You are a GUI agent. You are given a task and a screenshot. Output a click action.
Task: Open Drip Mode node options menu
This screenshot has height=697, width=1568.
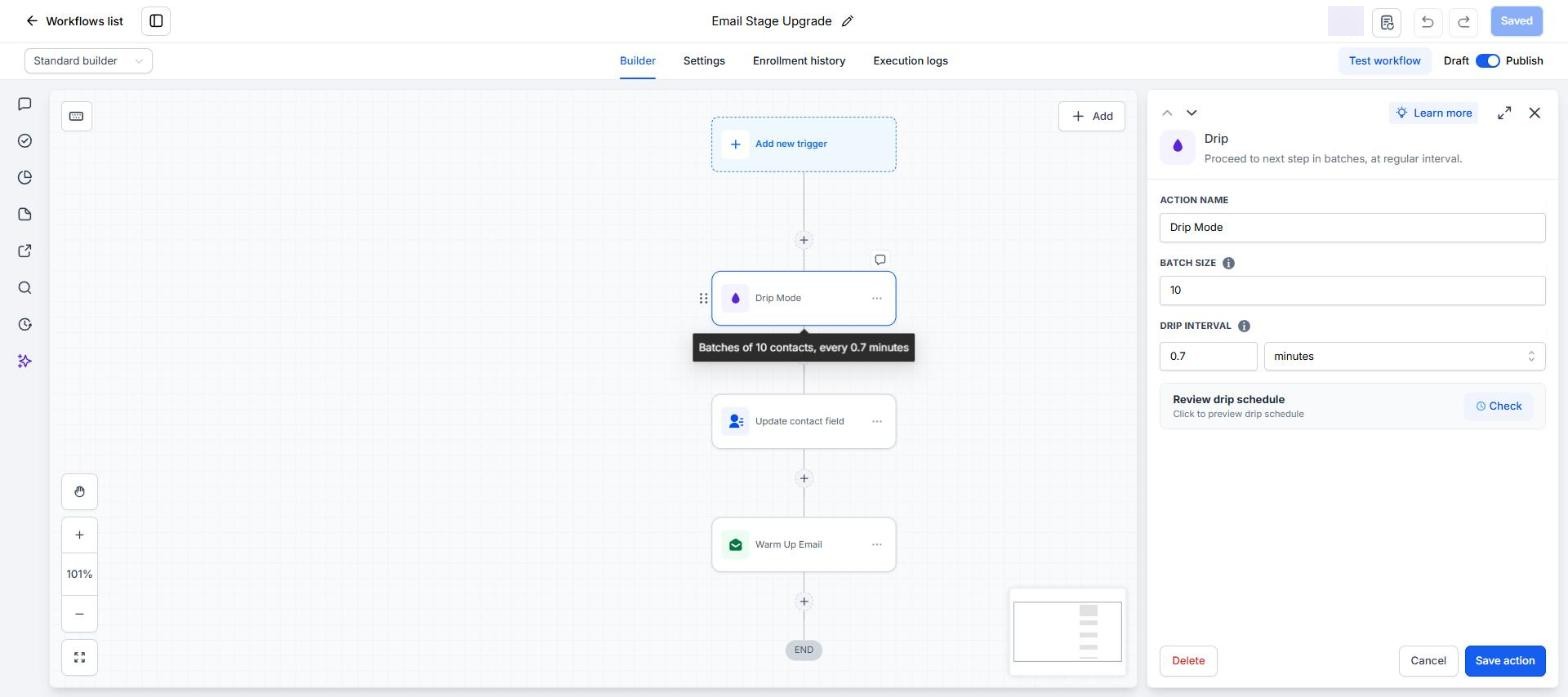coord(877,298)
